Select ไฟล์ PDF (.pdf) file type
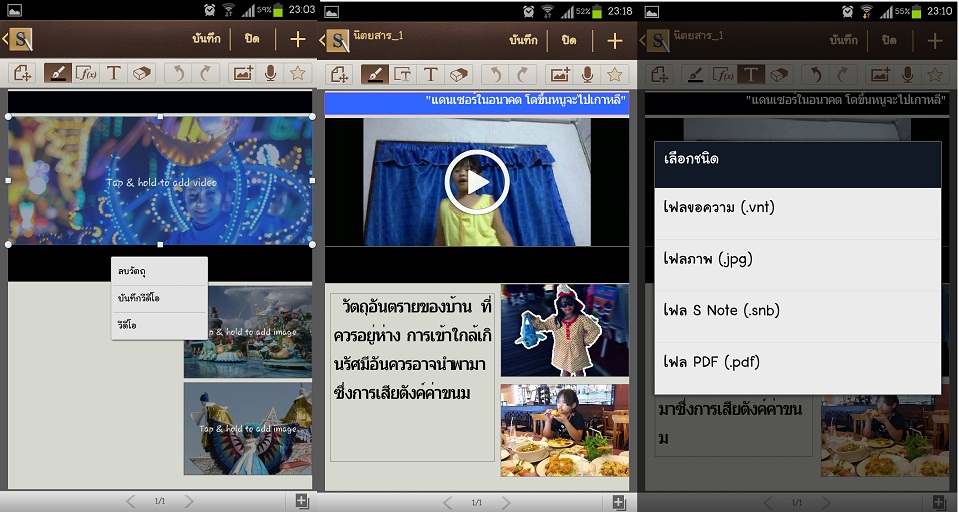This screenshot has width=959, height=512. (x=798, y=368)
